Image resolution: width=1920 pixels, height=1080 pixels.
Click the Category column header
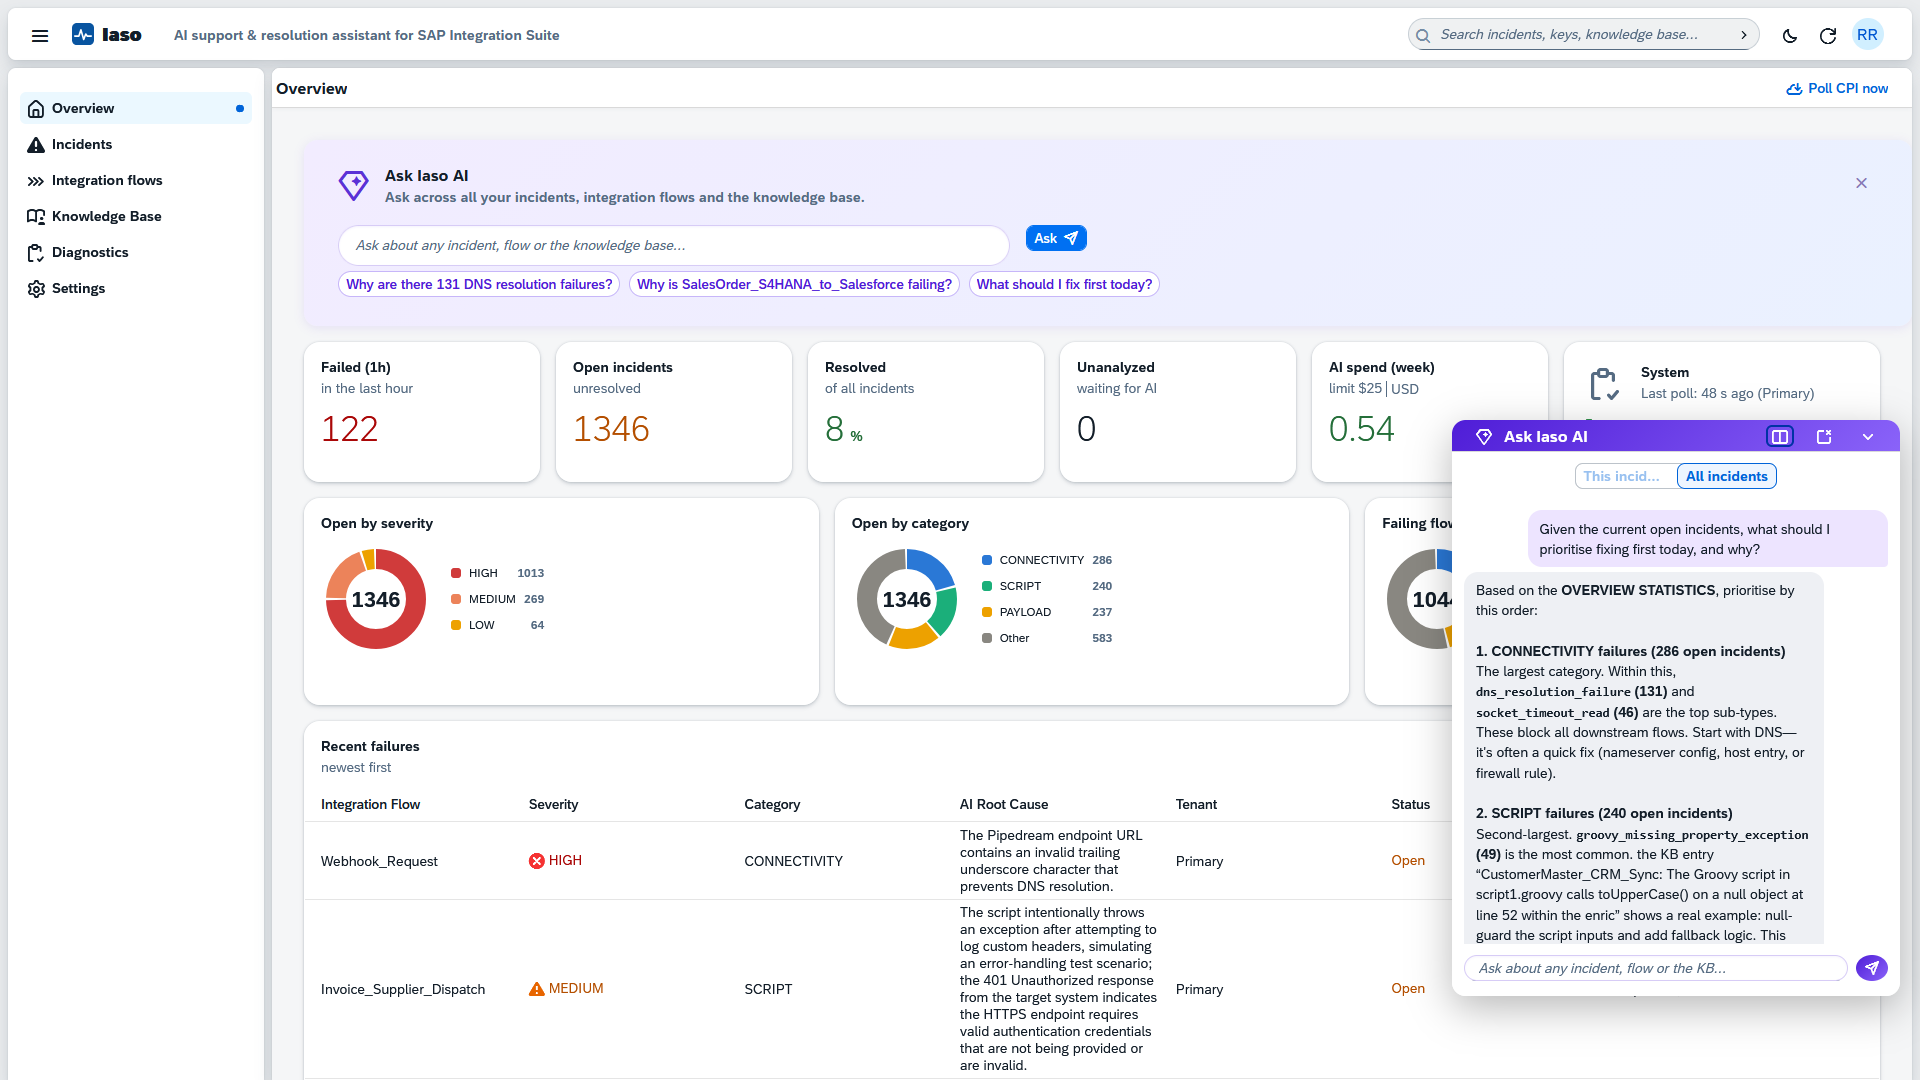(772, 804)
